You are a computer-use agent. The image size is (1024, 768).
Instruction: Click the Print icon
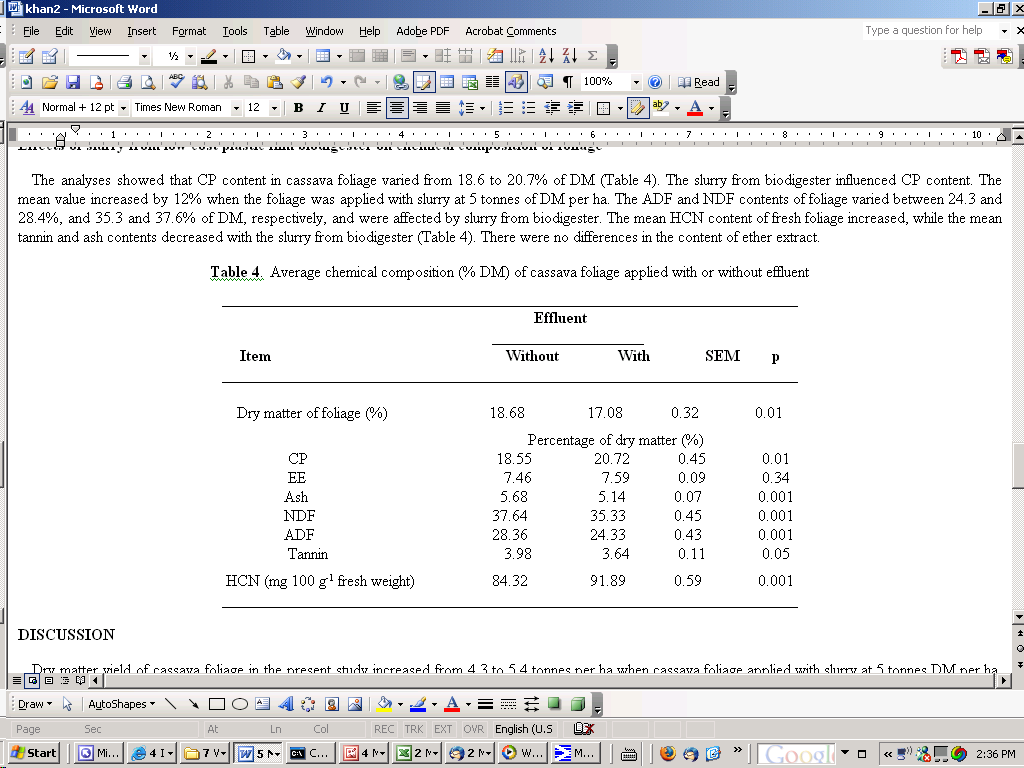124,82
